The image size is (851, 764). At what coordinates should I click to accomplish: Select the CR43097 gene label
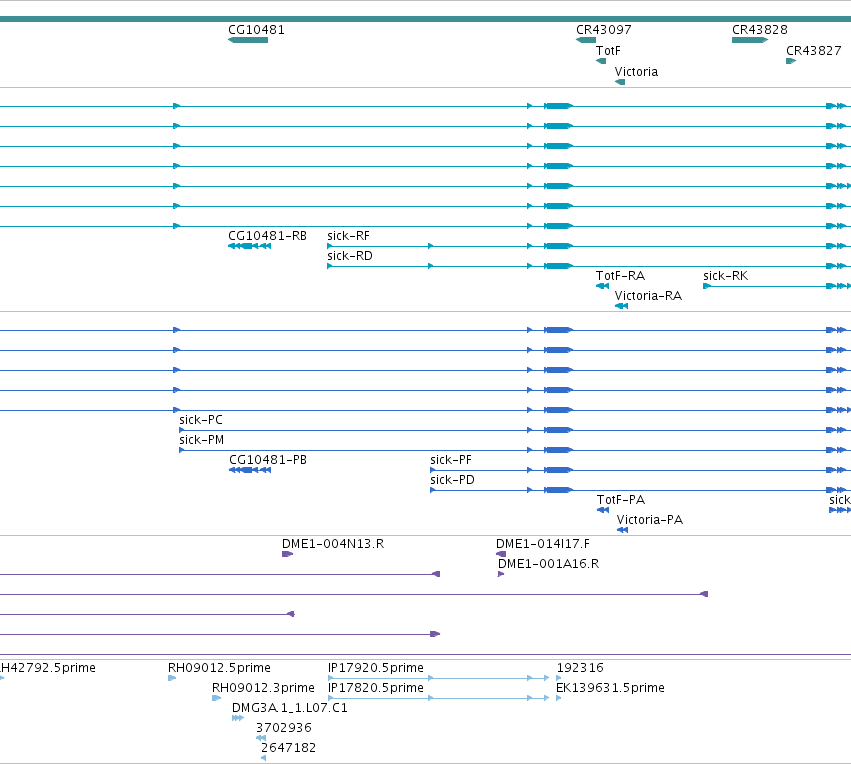tap(604, 30)
